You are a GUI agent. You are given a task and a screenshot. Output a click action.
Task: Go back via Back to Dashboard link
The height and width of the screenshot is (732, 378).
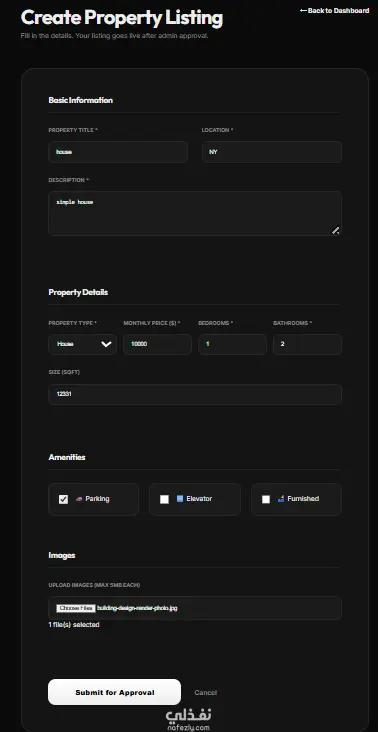click(x=334, y=10)
